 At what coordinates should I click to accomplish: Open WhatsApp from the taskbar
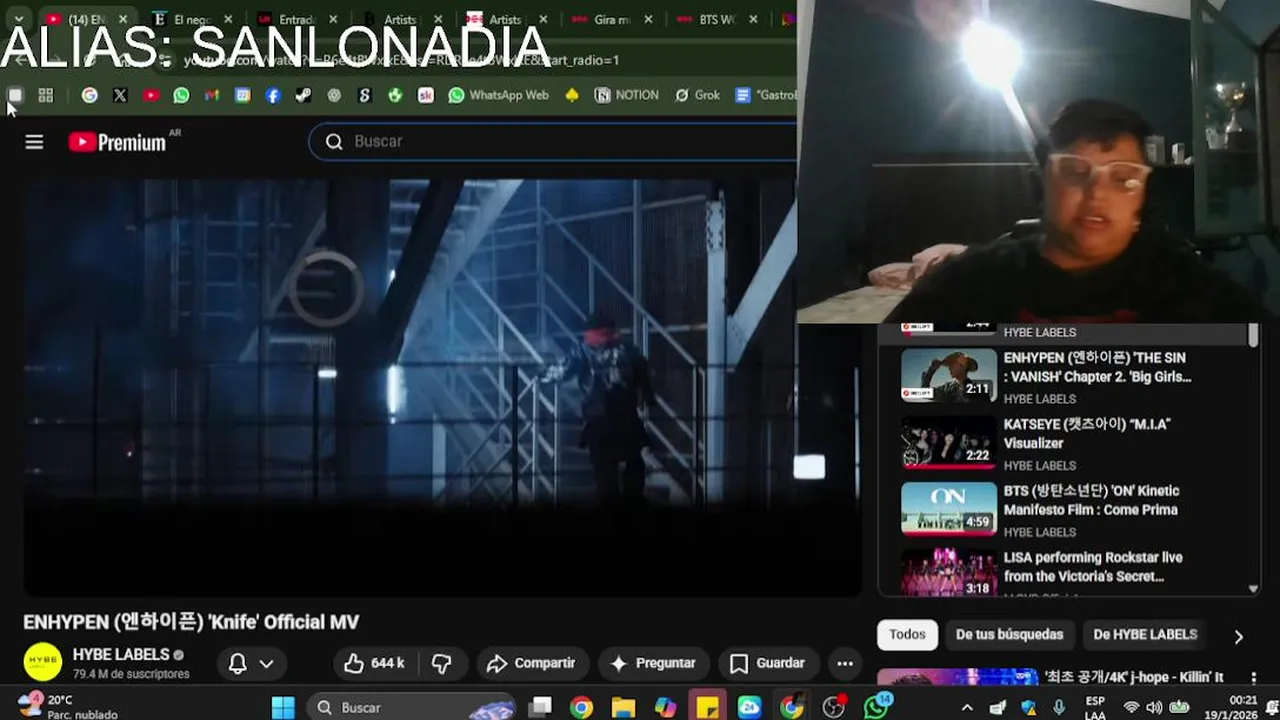point(877,707)
